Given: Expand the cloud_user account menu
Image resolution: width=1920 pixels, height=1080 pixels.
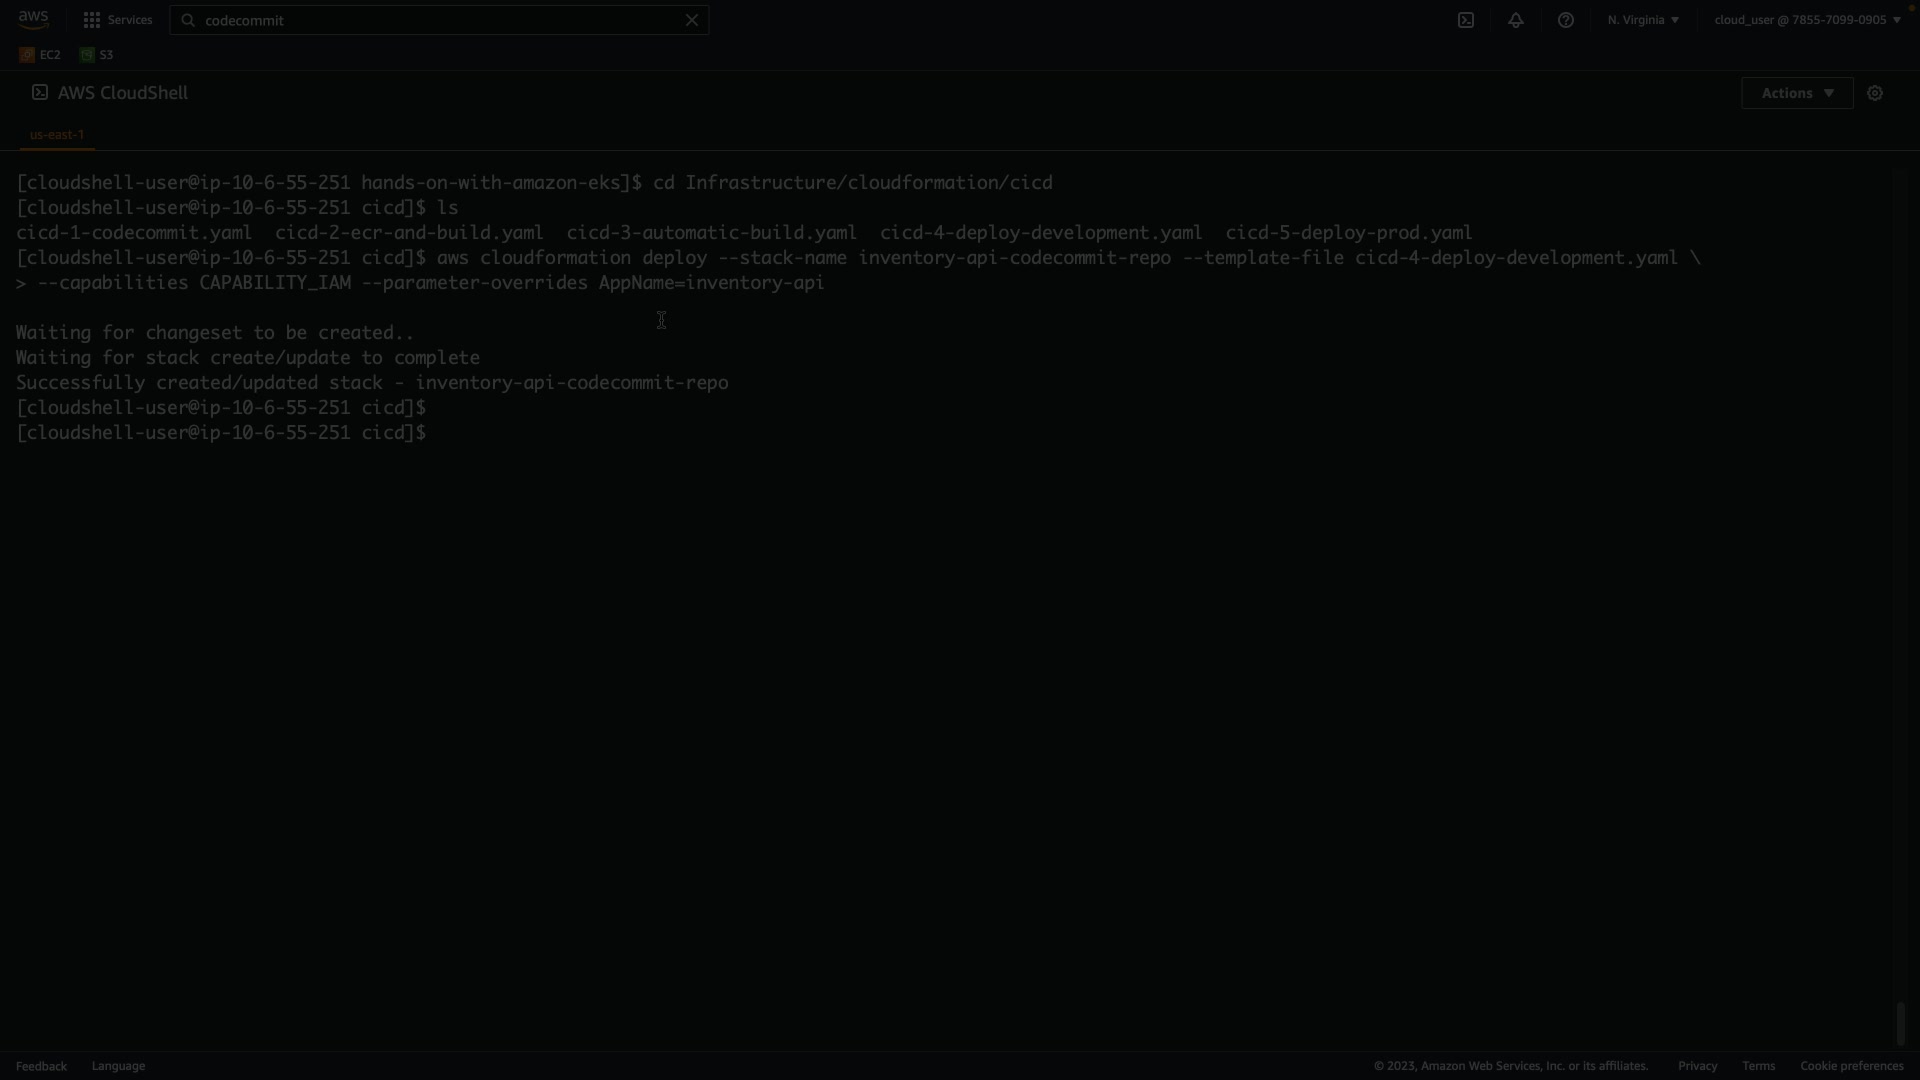Looking at the screenshot, I should (x=1807, y=20).
